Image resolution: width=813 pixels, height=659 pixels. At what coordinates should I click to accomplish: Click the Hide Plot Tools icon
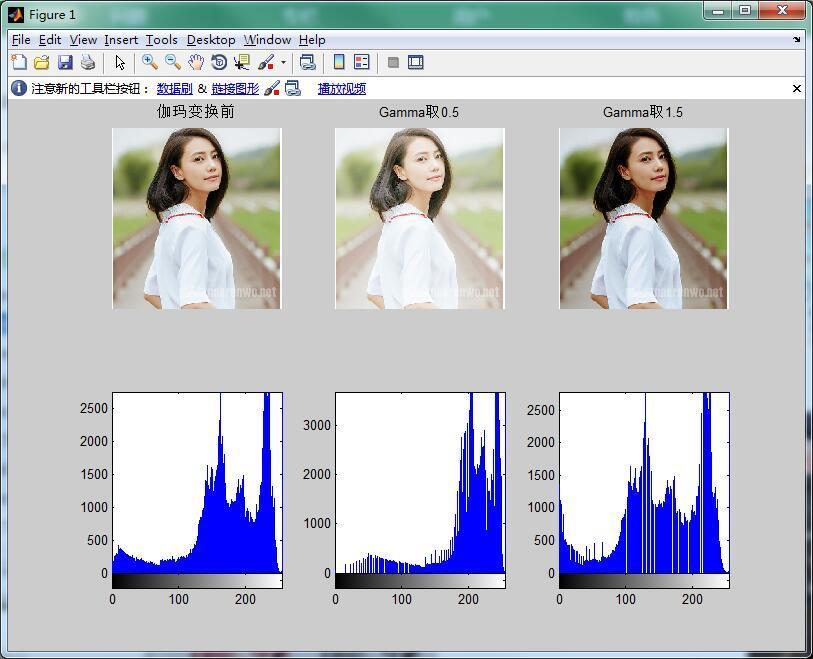click(x=393, y=63)
